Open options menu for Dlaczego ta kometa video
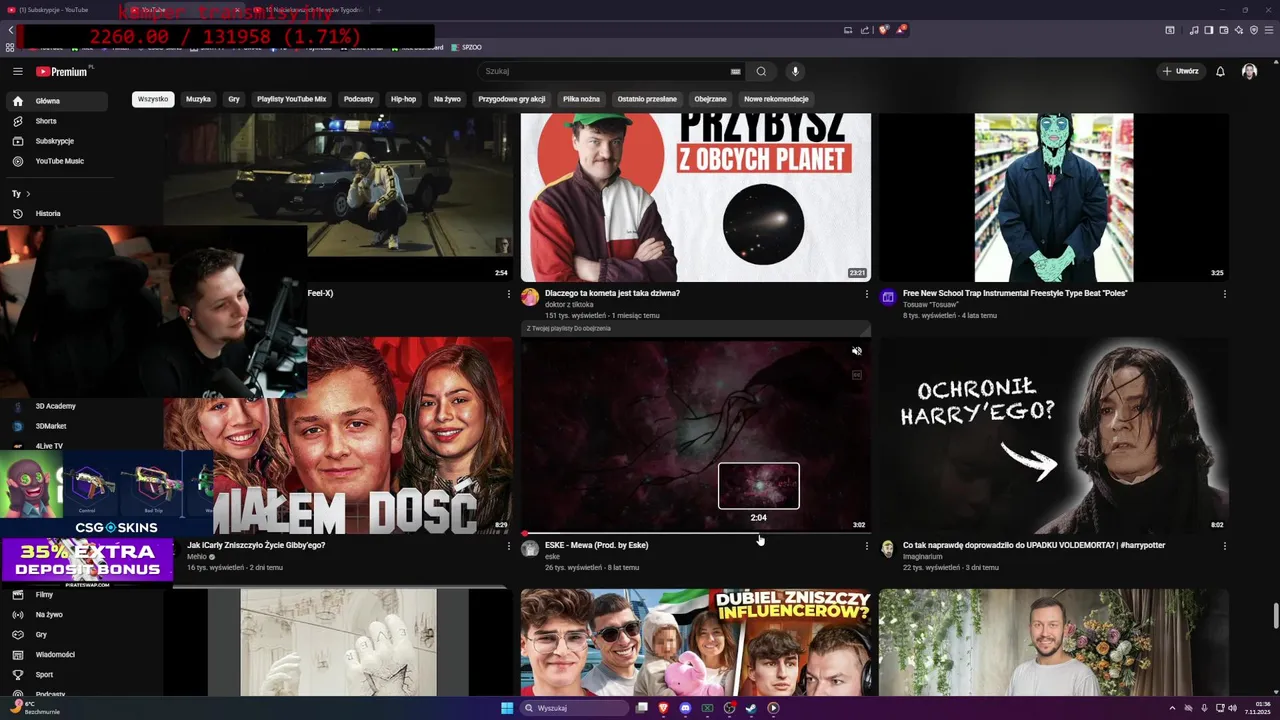Image resolution: width=1280 pixels, height=720 pixels. tap(867, 294)
